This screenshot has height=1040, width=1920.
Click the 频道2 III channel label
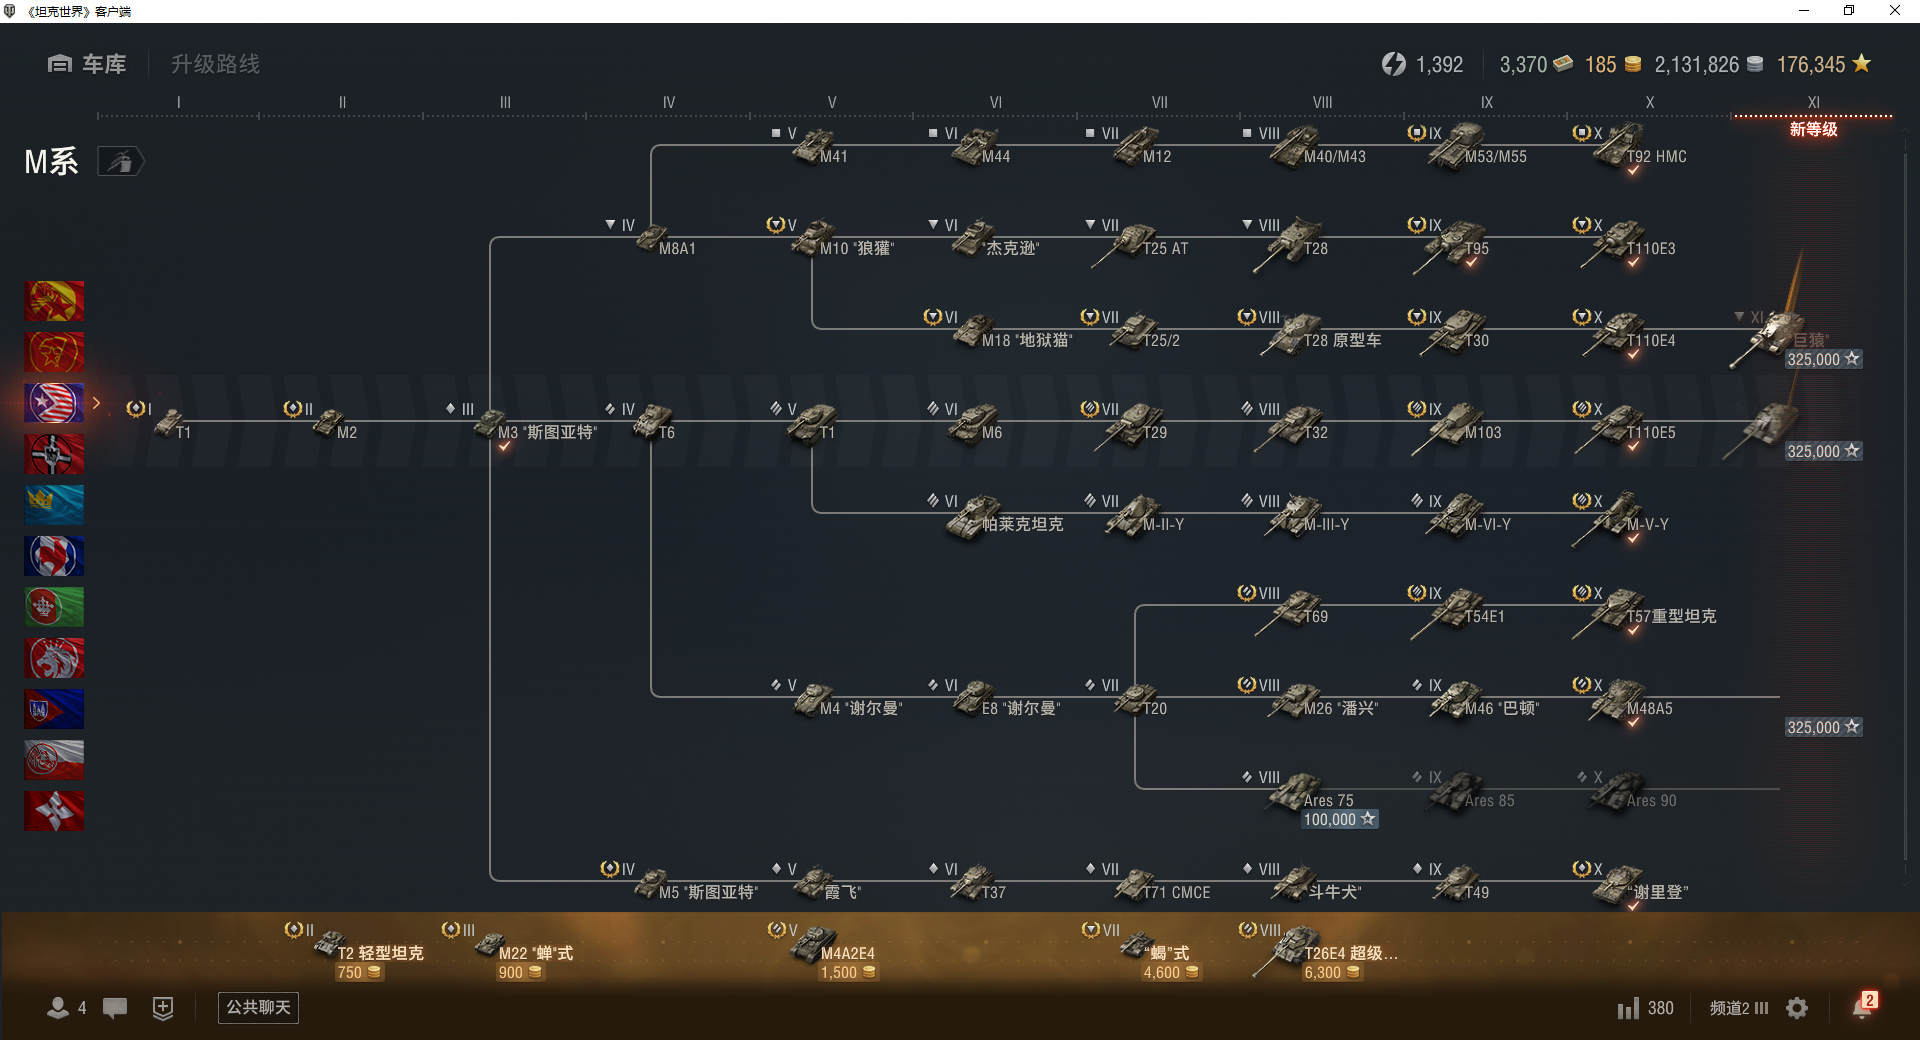coord(1739,1008)
